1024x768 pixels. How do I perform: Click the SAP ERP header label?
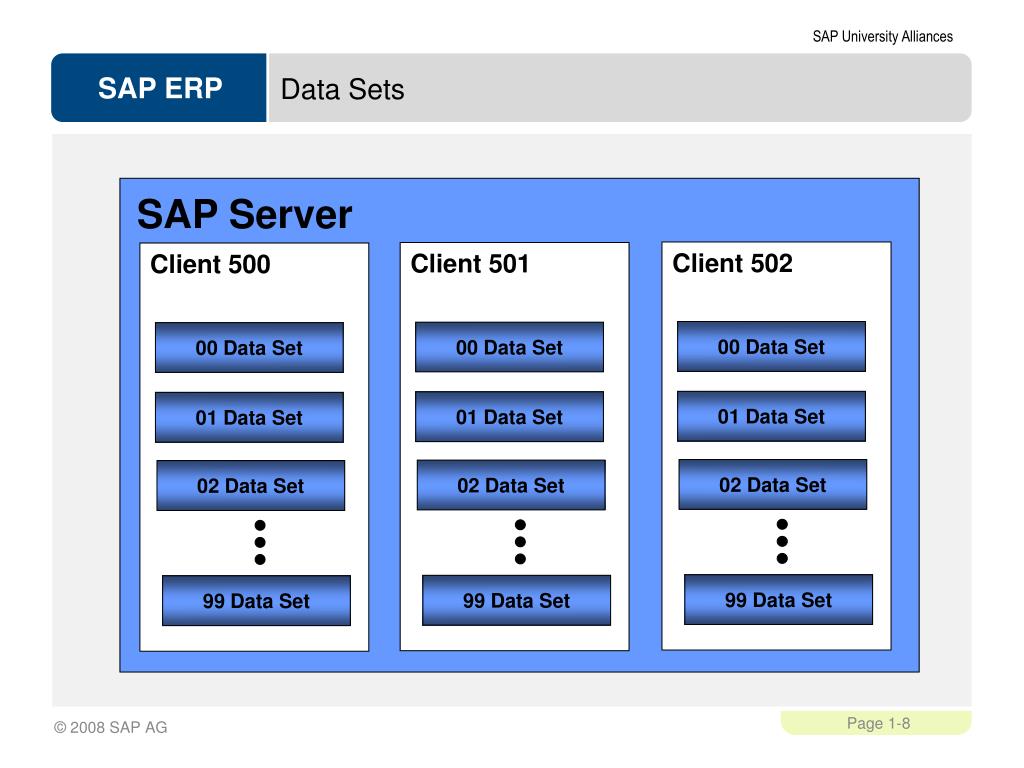click(160, 88)
